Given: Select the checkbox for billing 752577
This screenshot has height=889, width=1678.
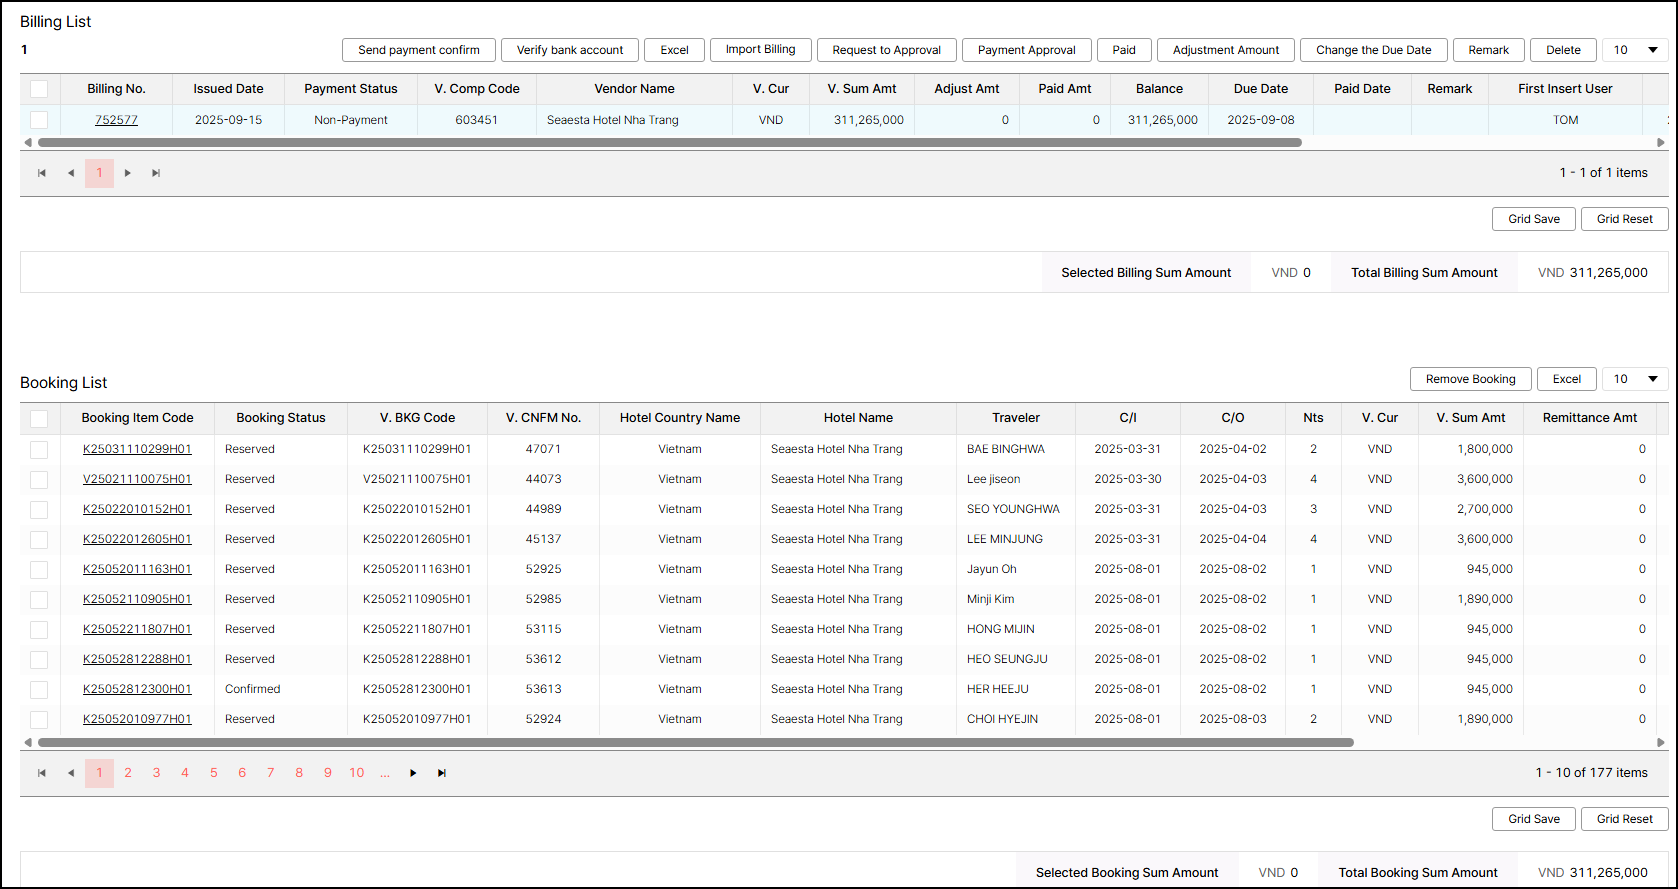Looking at the screenshot, I should (39, 120).
